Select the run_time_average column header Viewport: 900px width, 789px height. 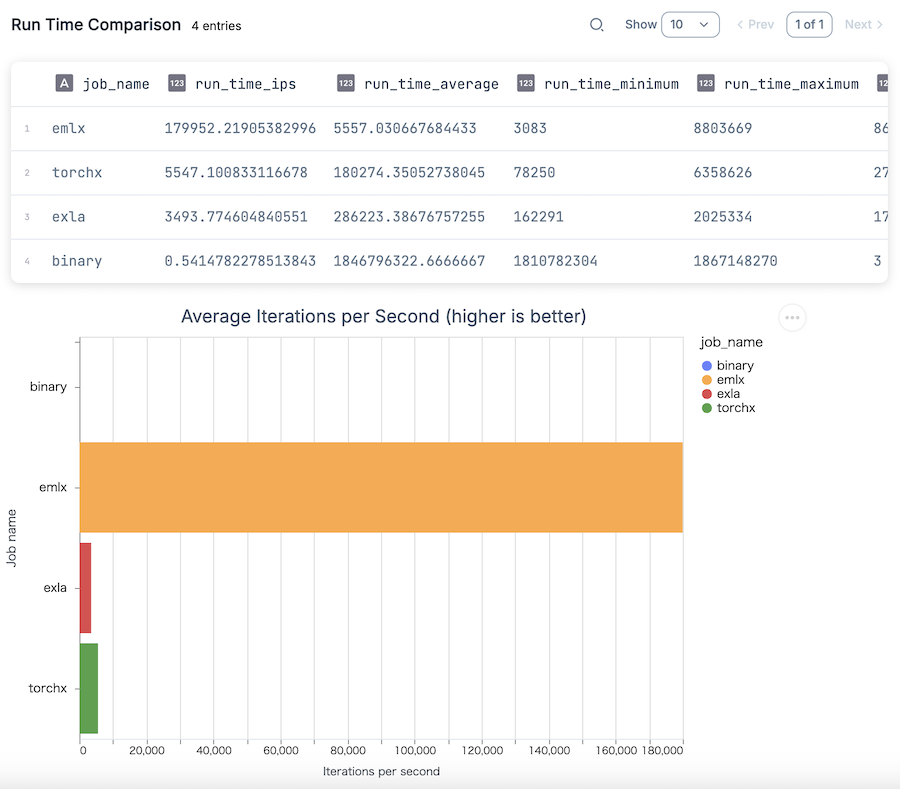pyautogui.click(x=431, y=84)
